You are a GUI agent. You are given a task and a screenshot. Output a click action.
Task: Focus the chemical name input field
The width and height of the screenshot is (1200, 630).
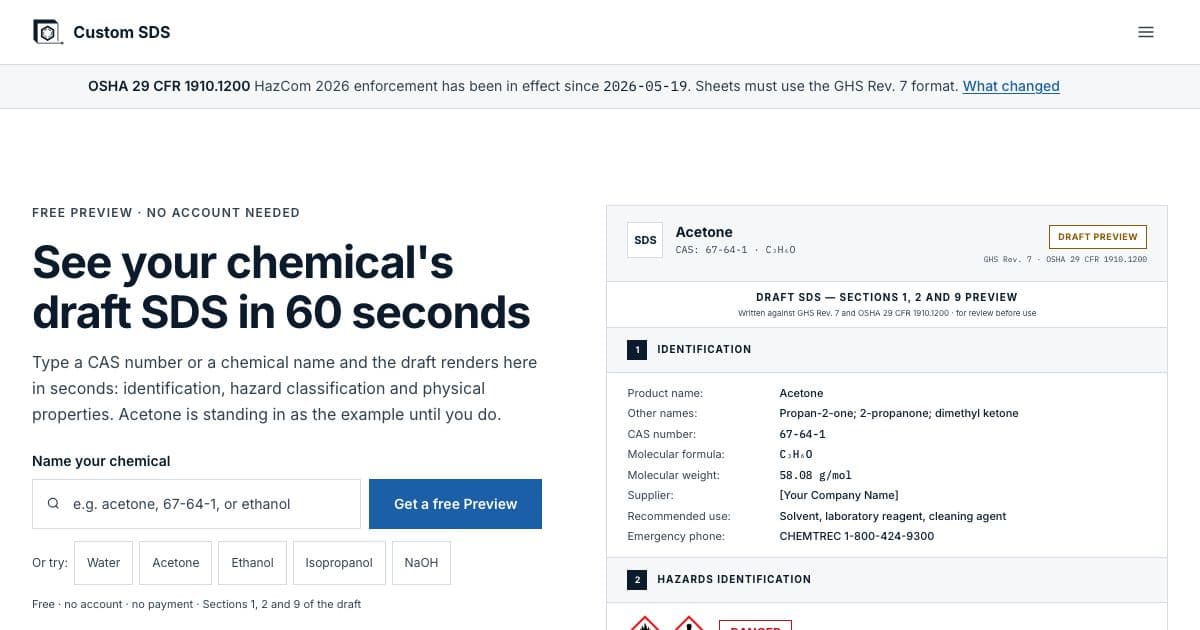tap(196, 504)
